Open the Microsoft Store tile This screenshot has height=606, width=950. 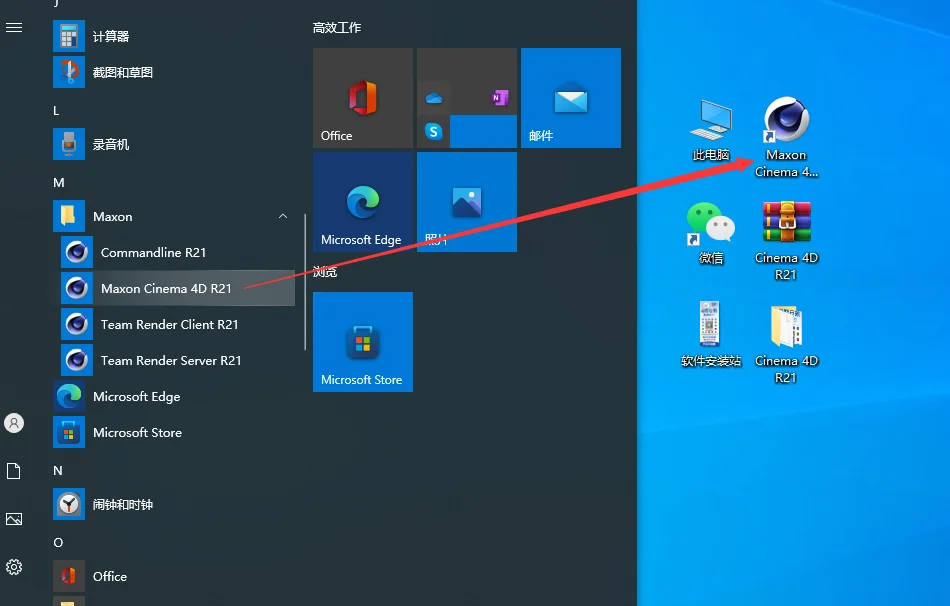363,342
